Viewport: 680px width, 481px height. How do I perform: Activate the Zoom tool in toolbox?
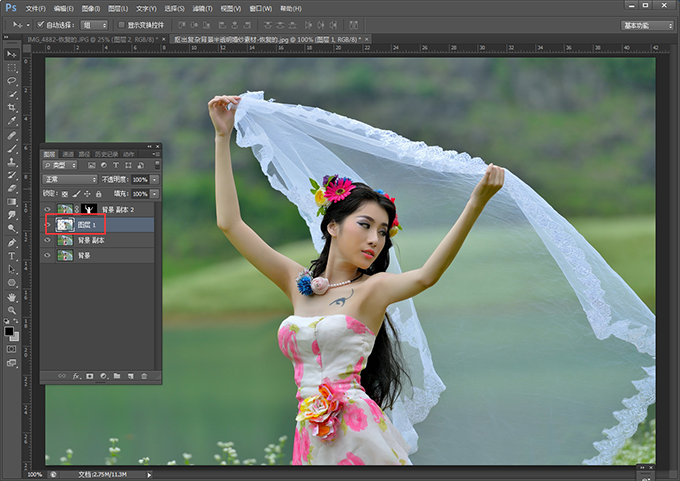(12, 310)
